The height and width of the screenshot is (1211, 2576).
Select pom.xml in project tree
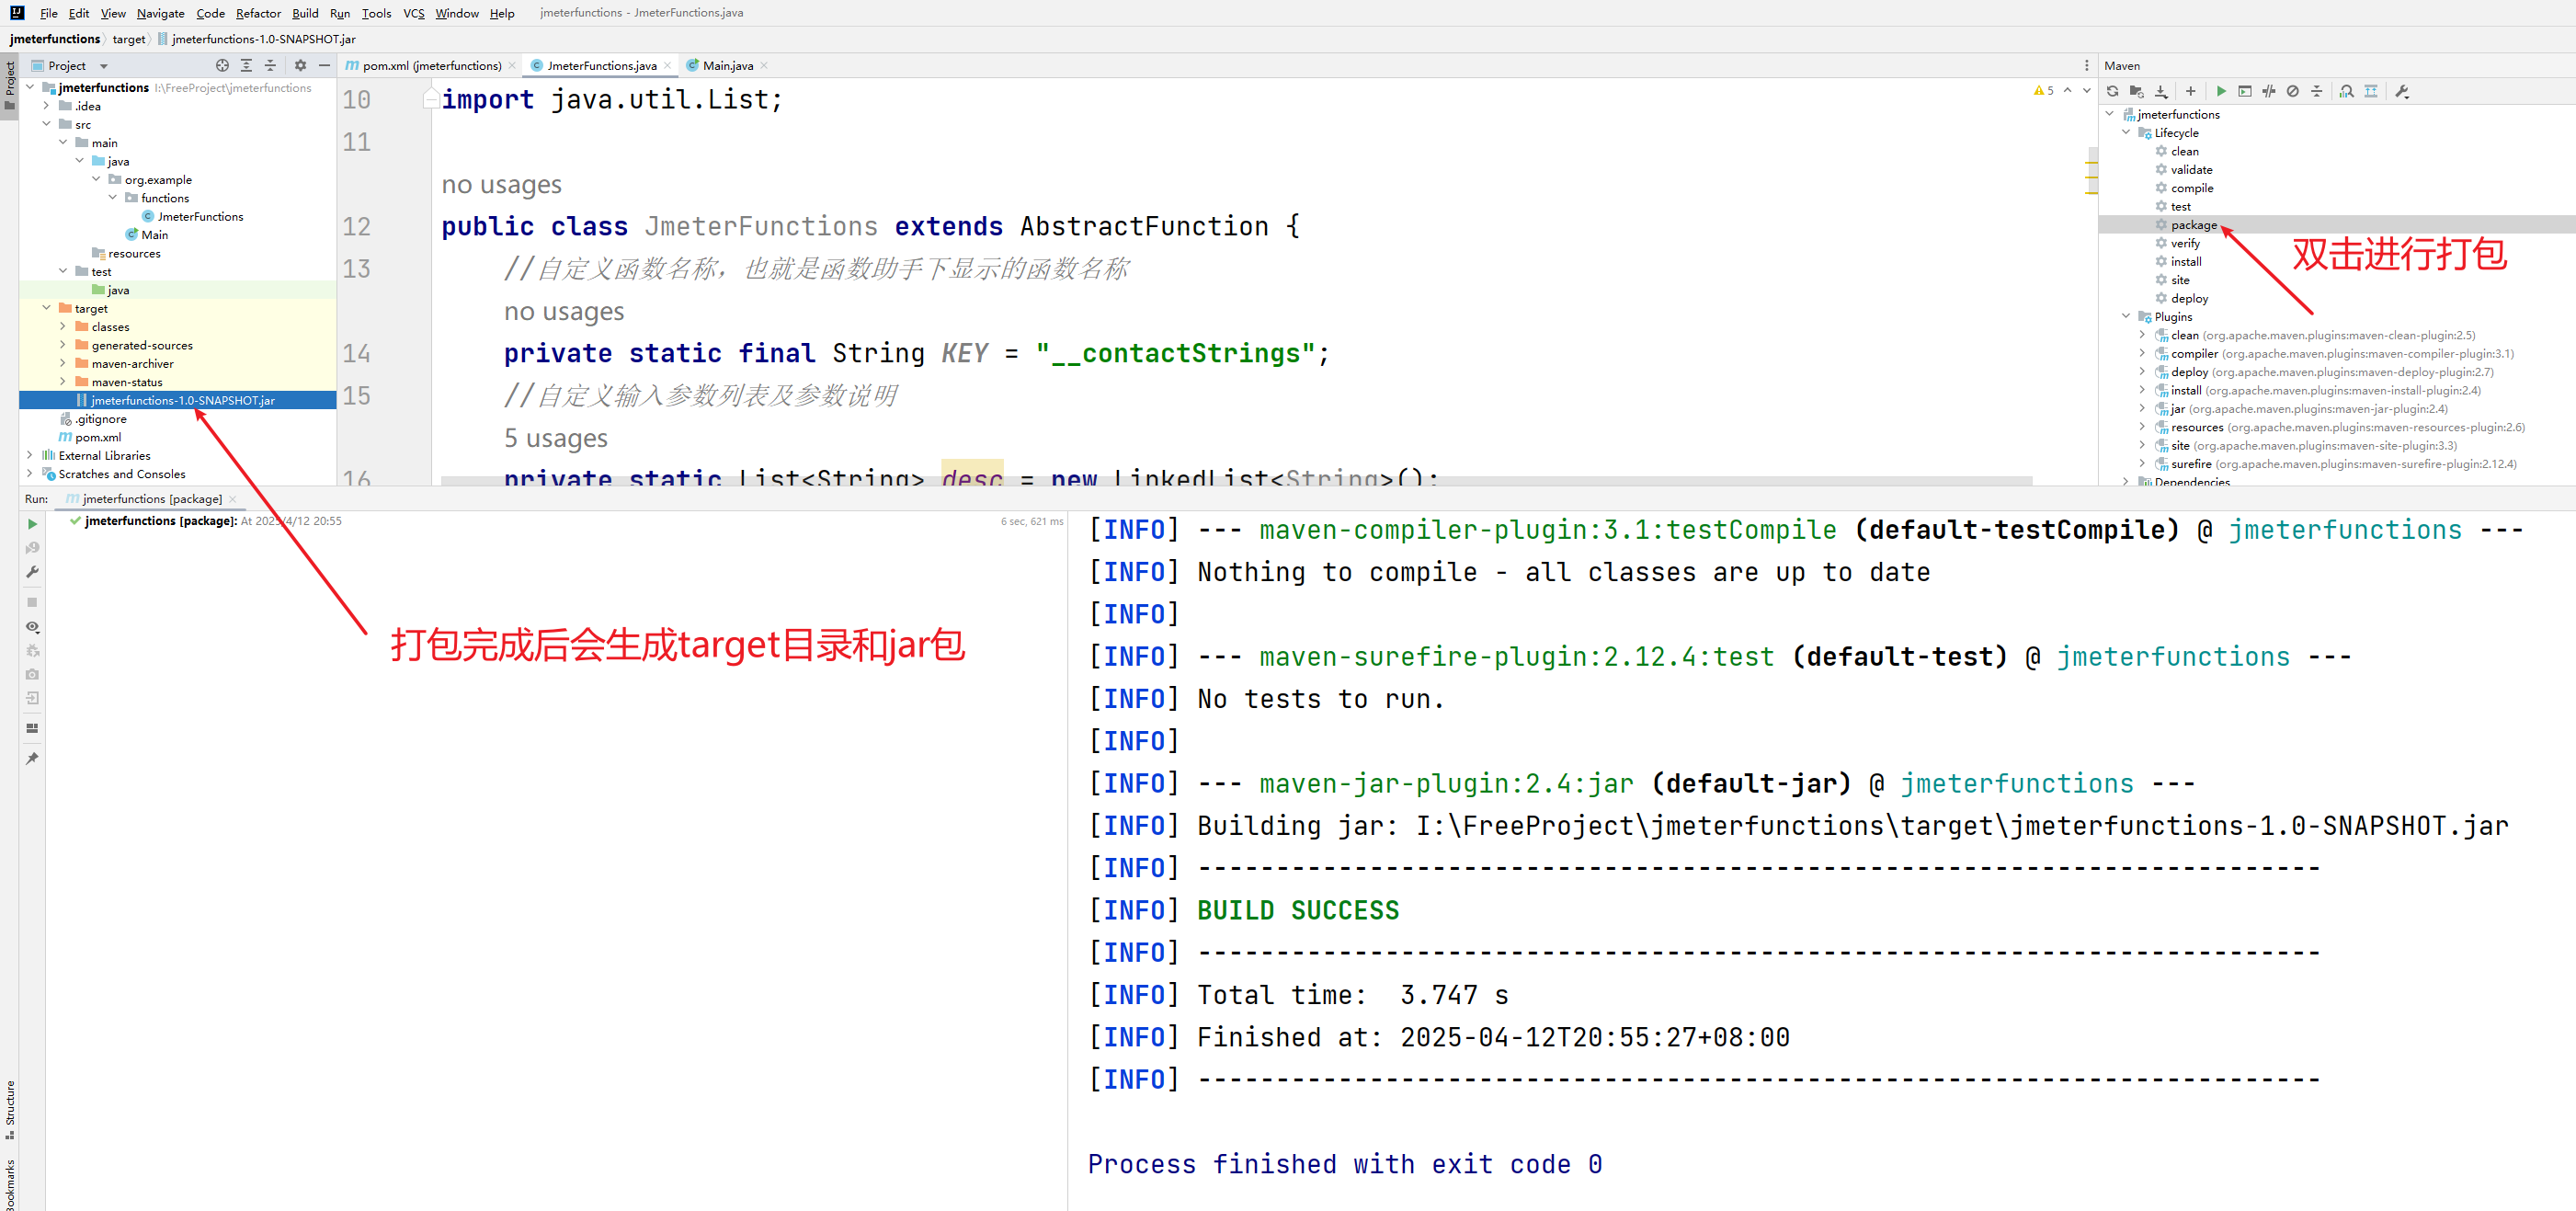click(98, 437)
